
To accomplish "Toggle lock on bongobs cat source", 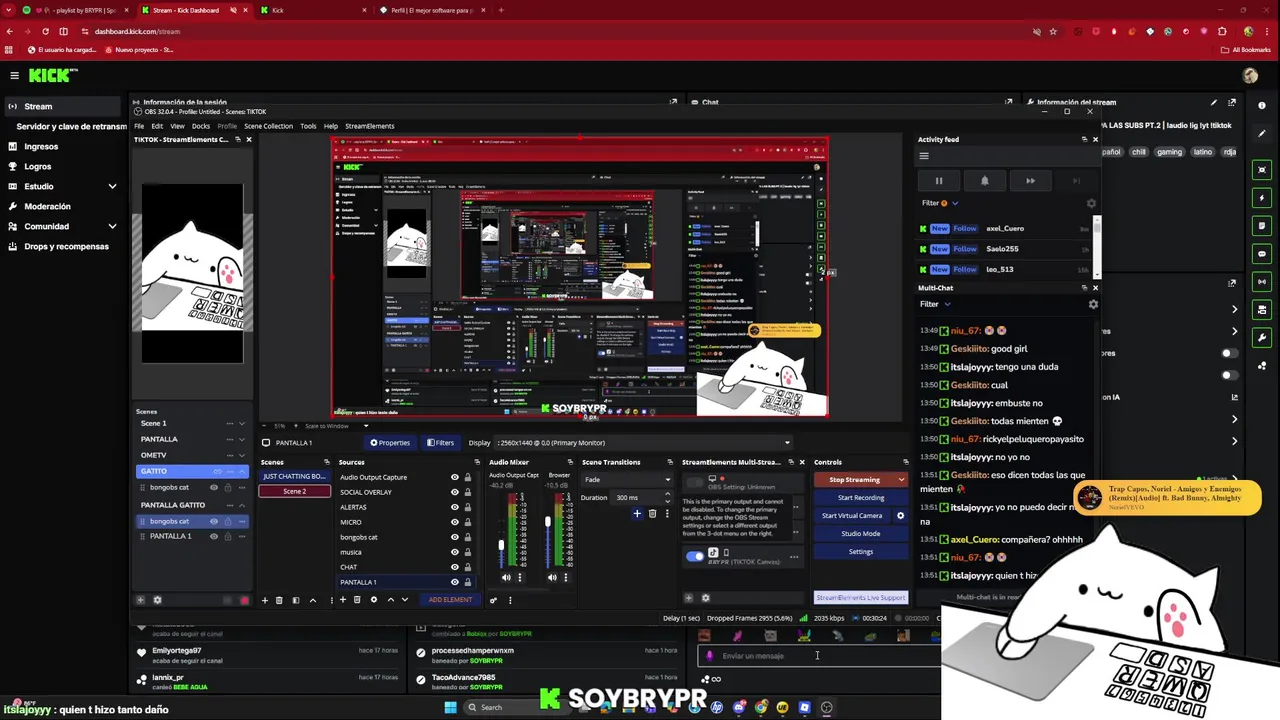I will (x=467, y=538).
